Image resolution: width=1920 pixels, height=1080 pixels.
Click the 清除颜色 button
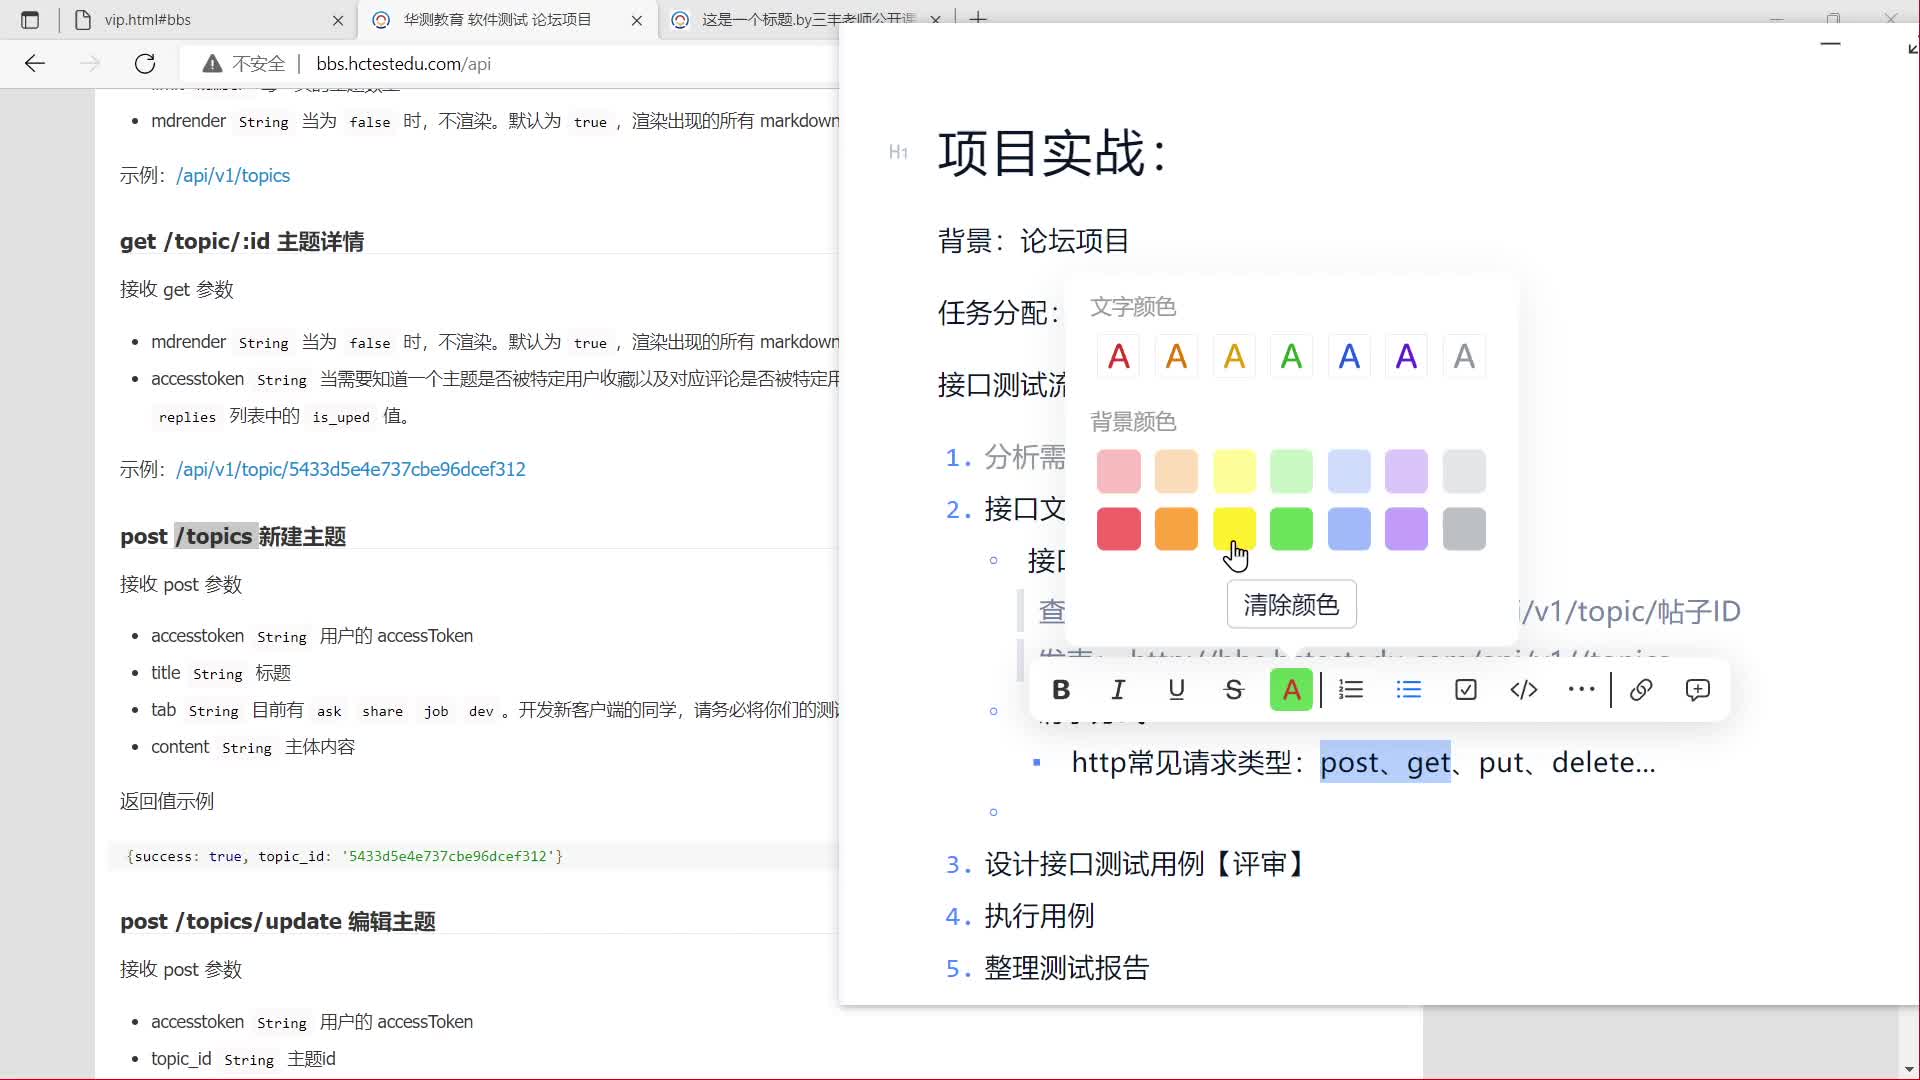1291,605
